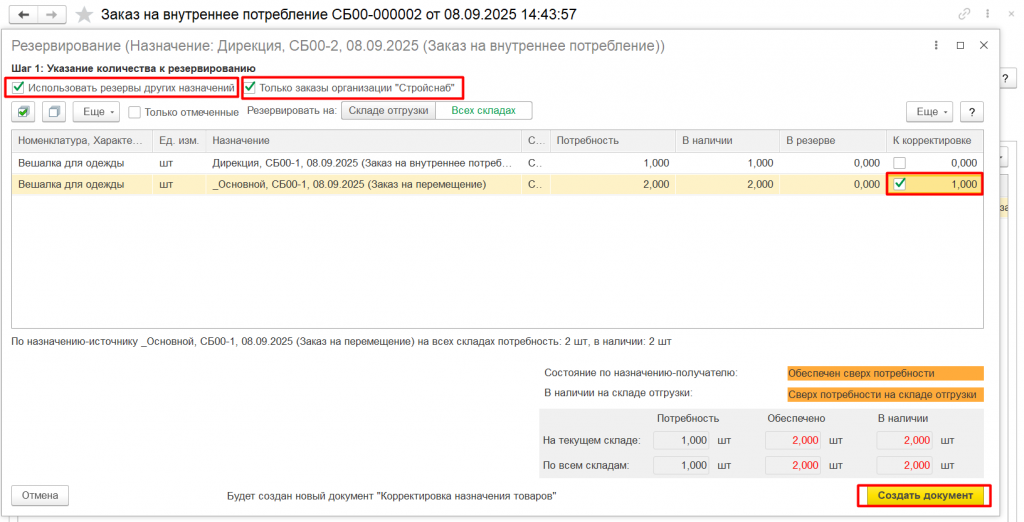Click the "В наличии" column header
Screen dimensions: 1024x522
[727, 140]
